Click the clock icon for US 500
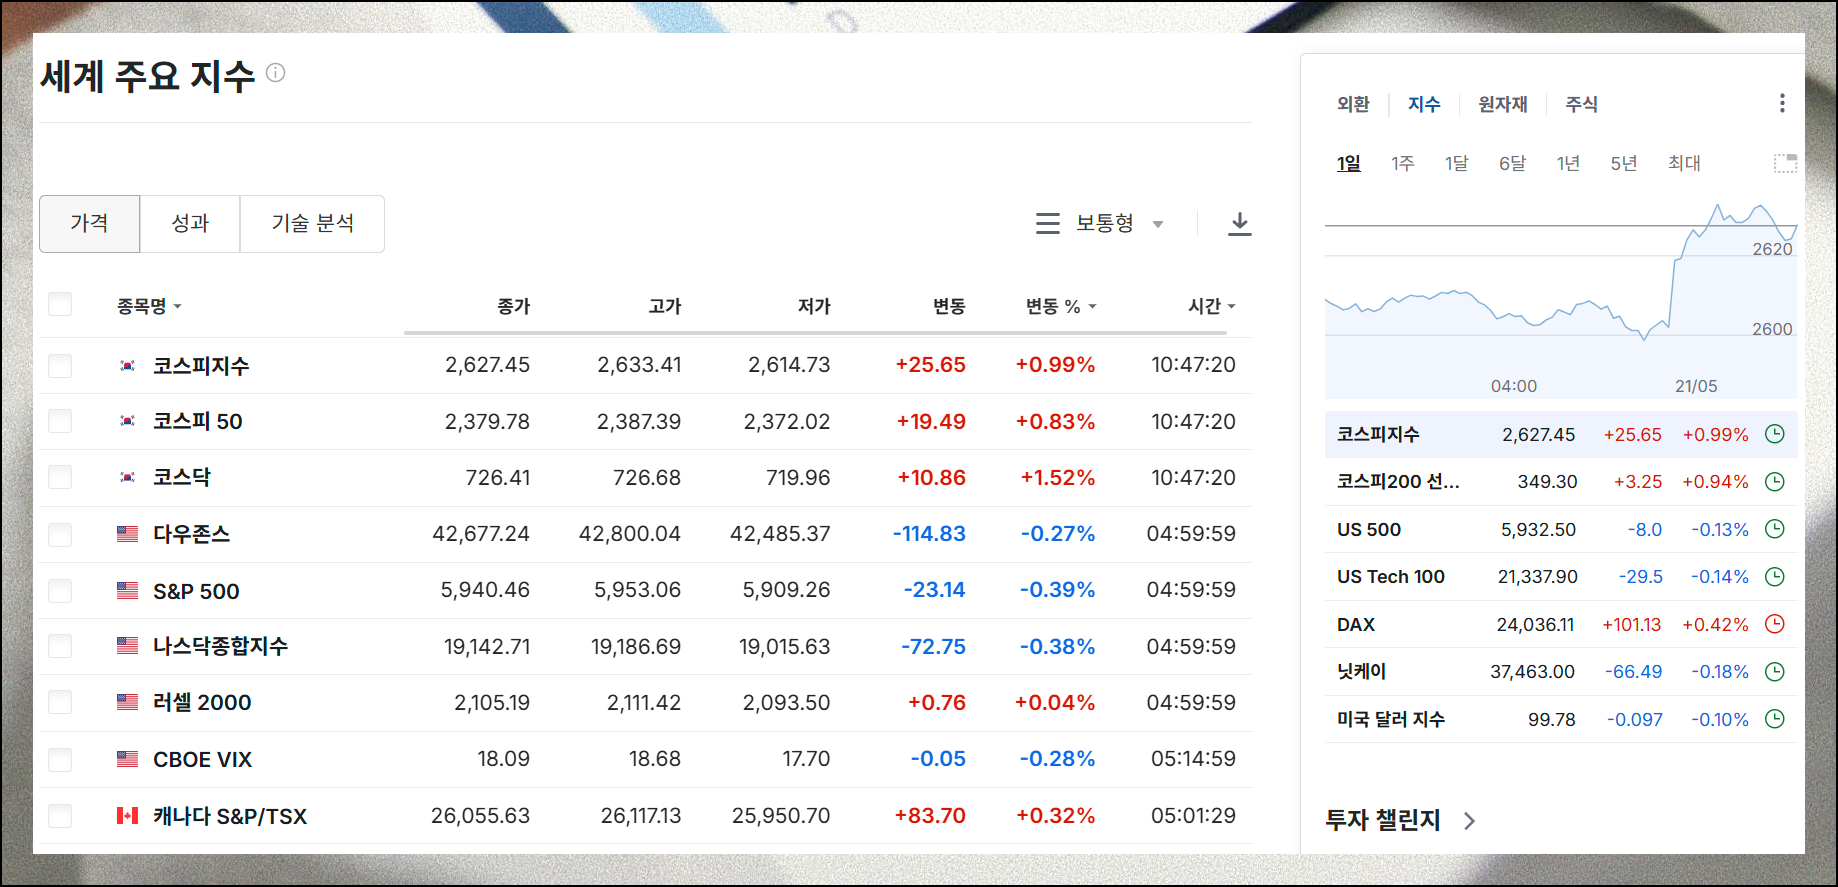The width and height of the screenshot is (1838, 887). point(1775,529)
